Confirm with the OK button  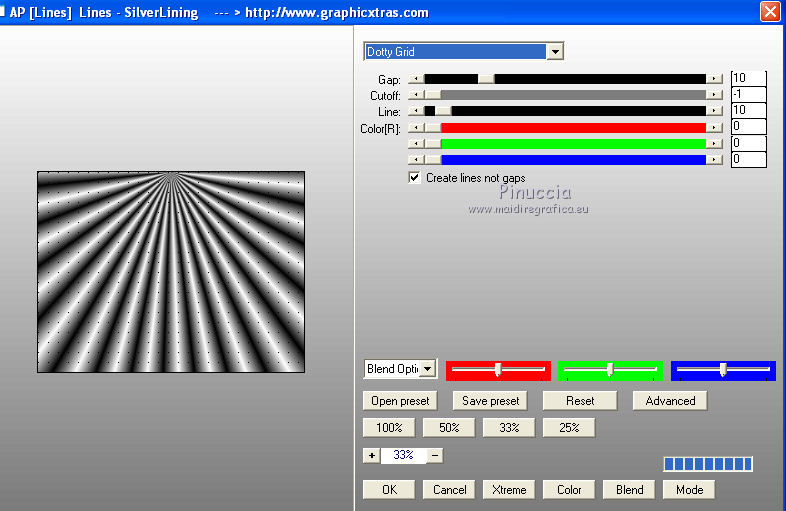click(389, 489)
